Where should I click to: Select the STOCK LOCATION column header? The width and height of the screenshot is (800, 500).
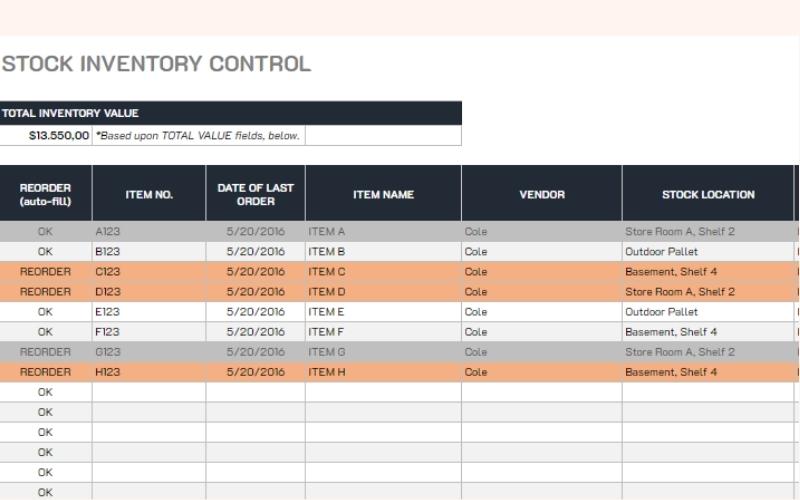(x=707, y=194)
